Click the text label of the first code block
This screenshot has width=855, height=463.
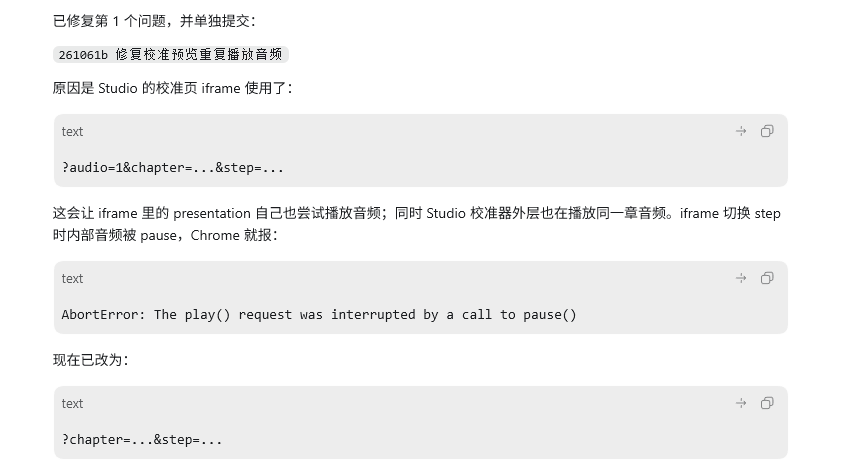(x=72, y=131)
